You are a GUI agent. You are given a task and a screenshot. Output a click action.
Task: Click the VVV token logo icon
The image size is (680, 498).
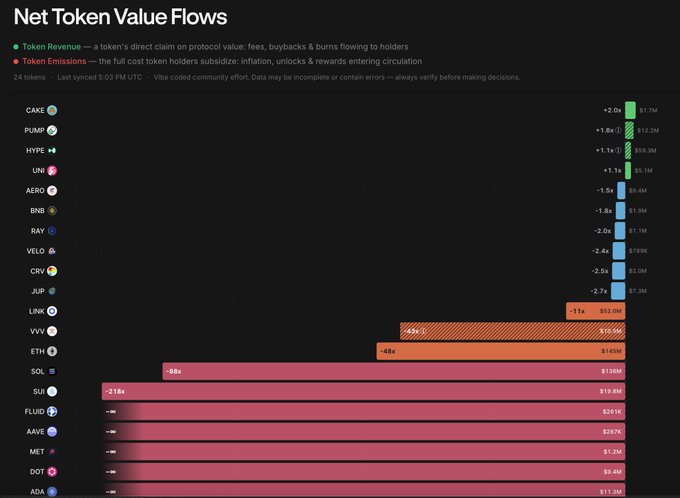(52, 331)
